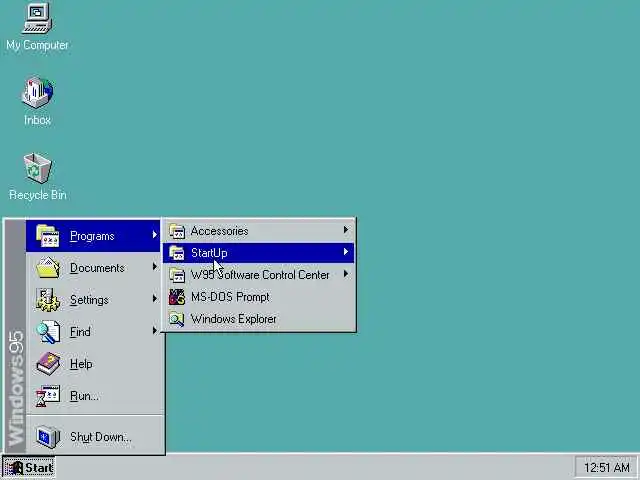Choose Shut Down... from Start menu
The image size is (640, 480).
click(101, 437)
